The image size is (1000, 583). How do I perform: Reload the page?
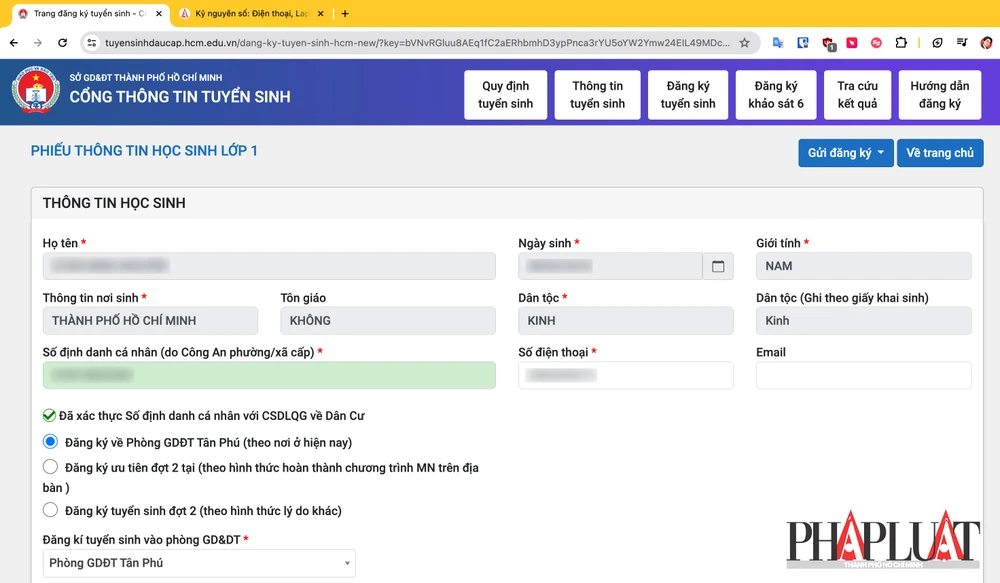click(62, 43)
